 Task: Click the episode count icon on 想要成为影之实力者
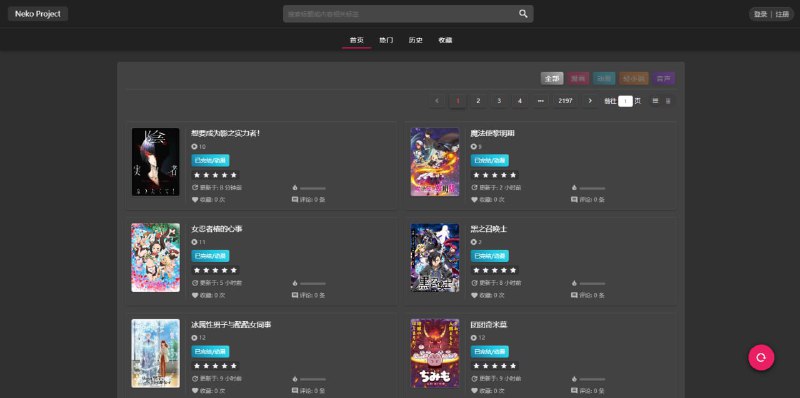tap(194, 146)
